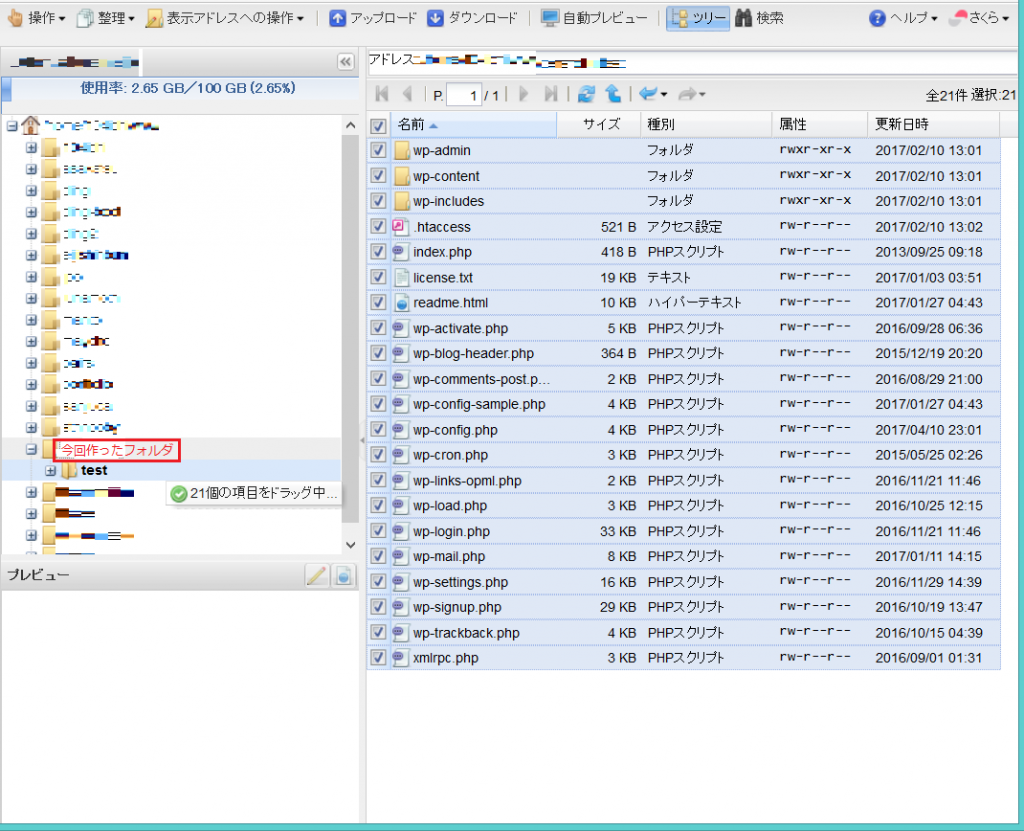Viewport: 1024px width, 831px height.
Task: Click the ダウンロード download button
Action: [473, 18]
